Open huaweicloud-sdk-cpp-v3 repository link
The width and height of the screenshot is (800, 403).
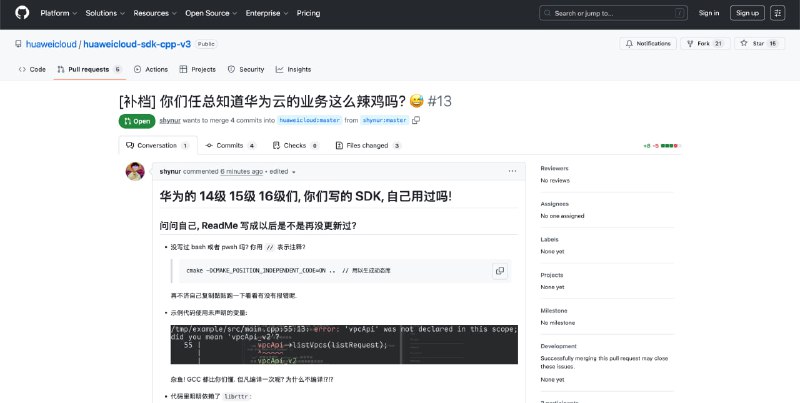[x=137, y=44]
